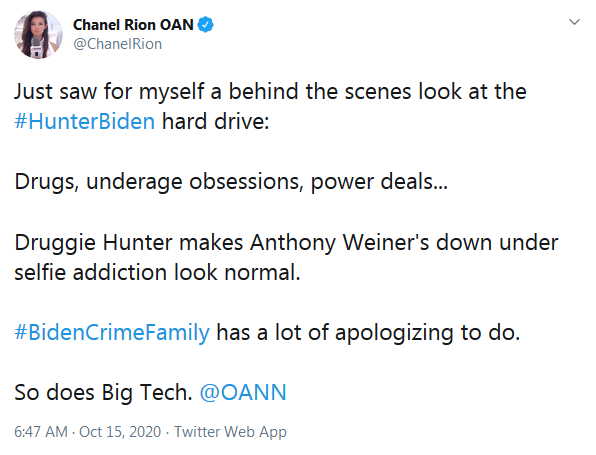The width and height of the screenshot is (596, 455).
Task: Click the 'So does Big Tech.' text
Action: 103,393
